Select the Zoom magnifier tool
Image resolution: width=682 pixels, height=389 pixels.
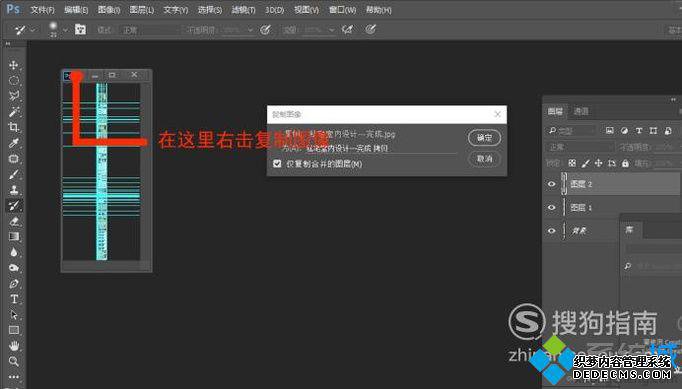pos(13,361)
